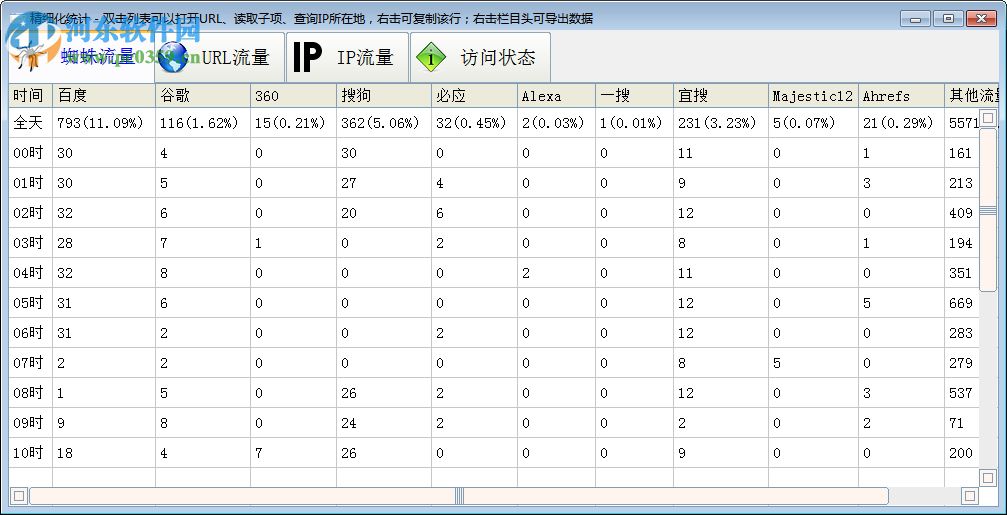The image size is (1007, 515).
Task: Click the bold IP icon
Action: click(x=308, y=58)
